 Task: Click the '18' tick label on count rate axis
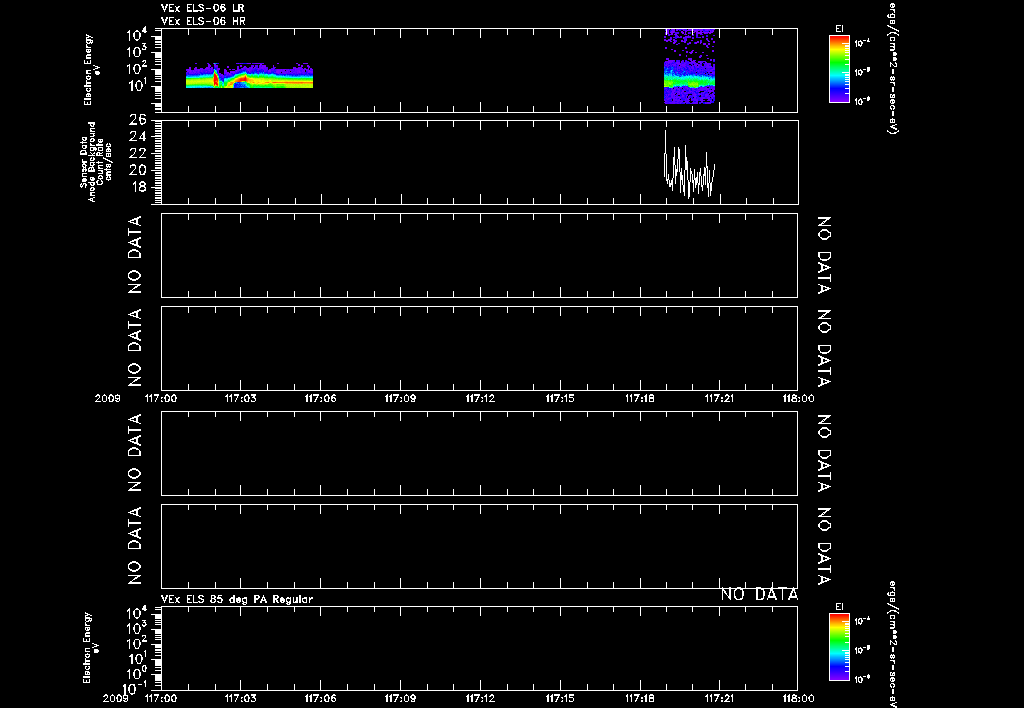pos(138,187)
